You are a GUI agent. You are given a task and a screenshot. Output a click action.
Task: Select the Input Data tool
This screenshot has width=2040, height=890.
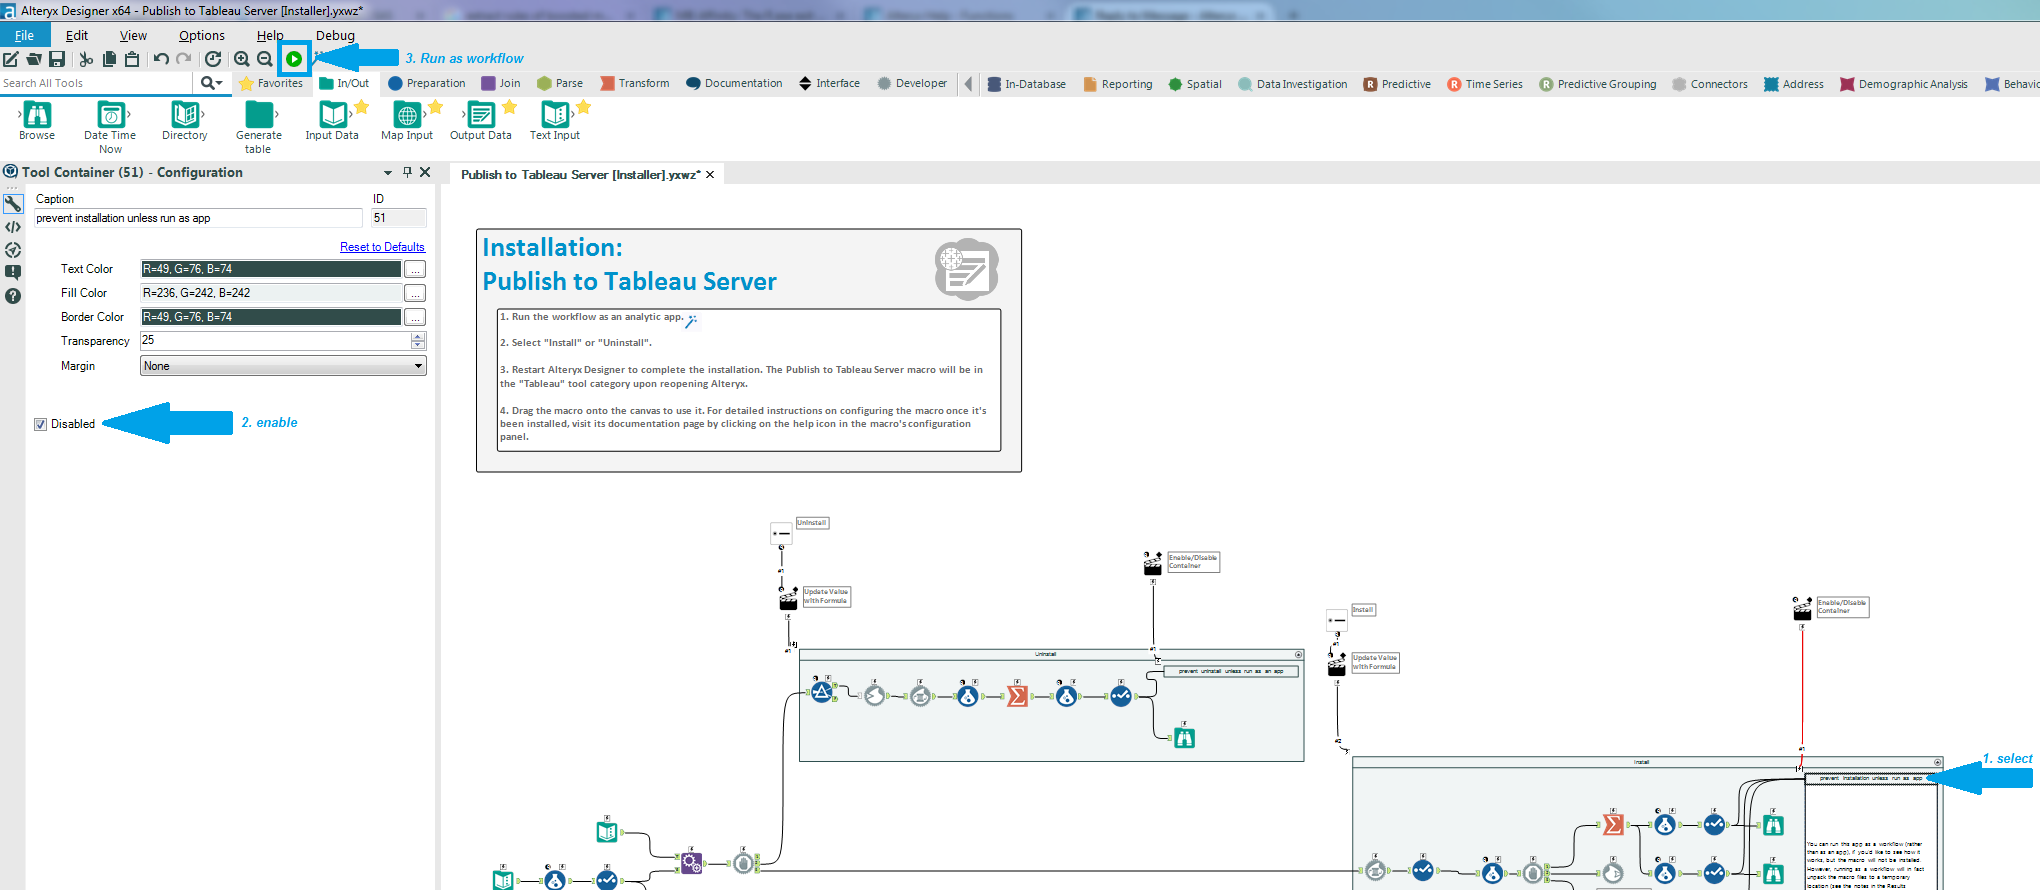[x=332, y=122]
